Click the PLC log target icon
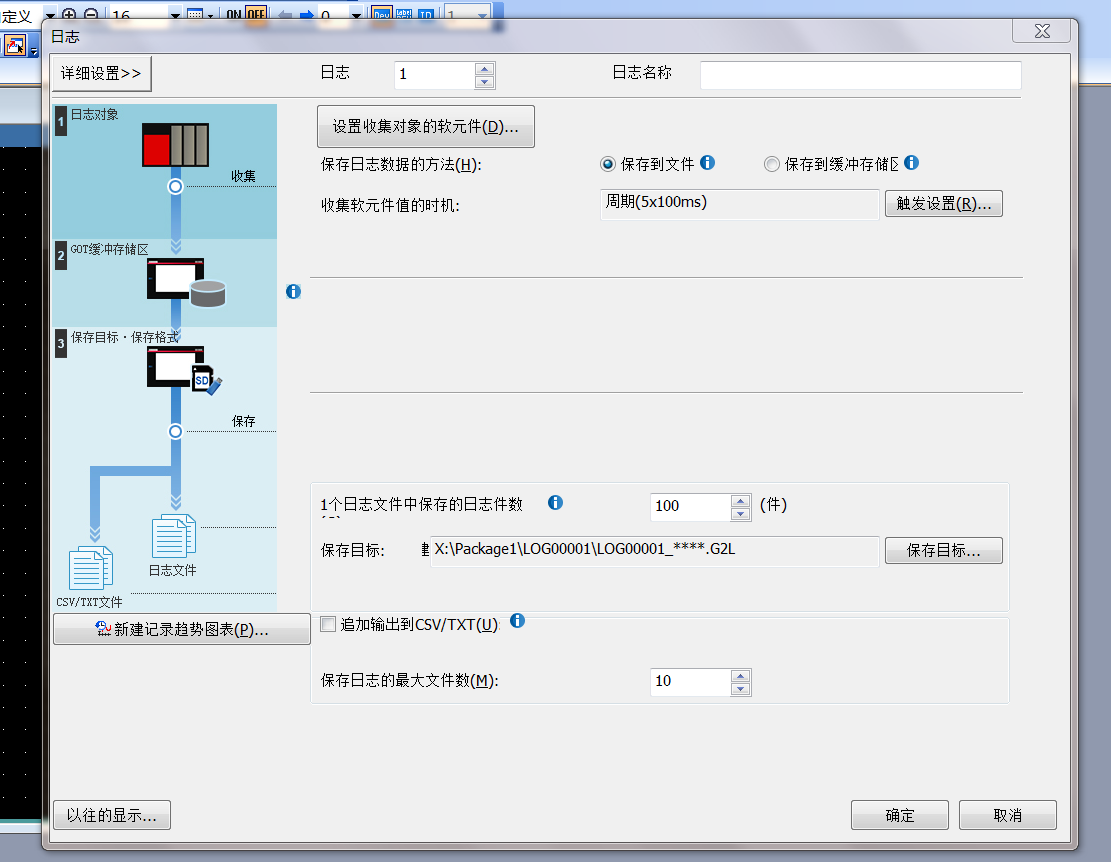1111x862 pixels. (175, 145)
